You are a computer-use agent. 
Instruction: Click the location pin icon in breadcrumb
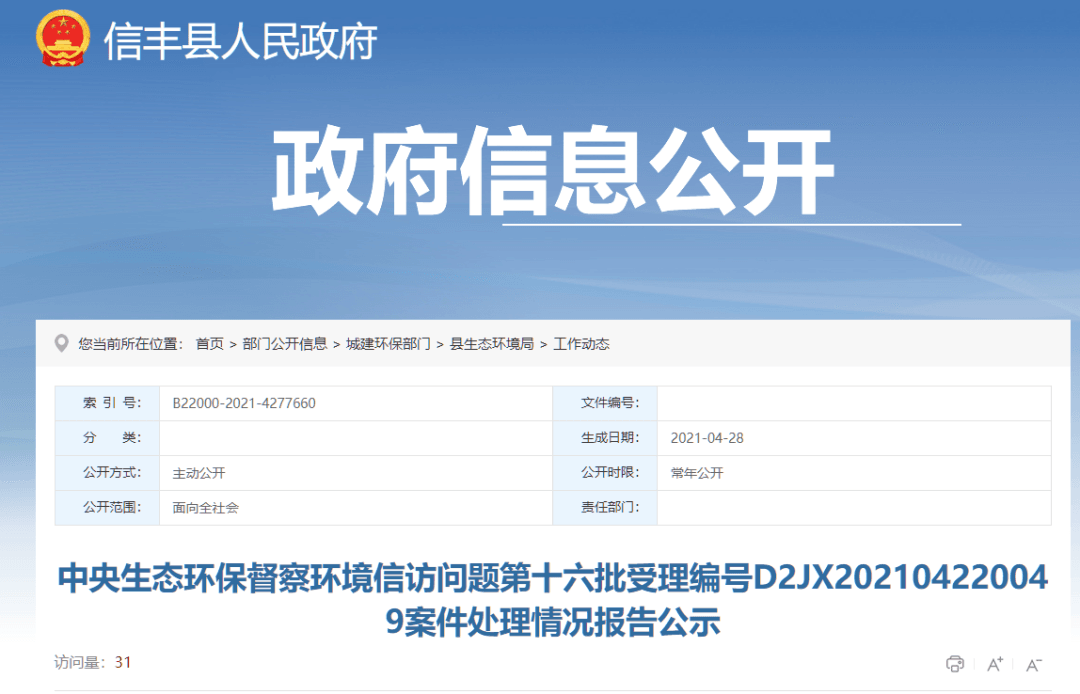pos(63,344)
